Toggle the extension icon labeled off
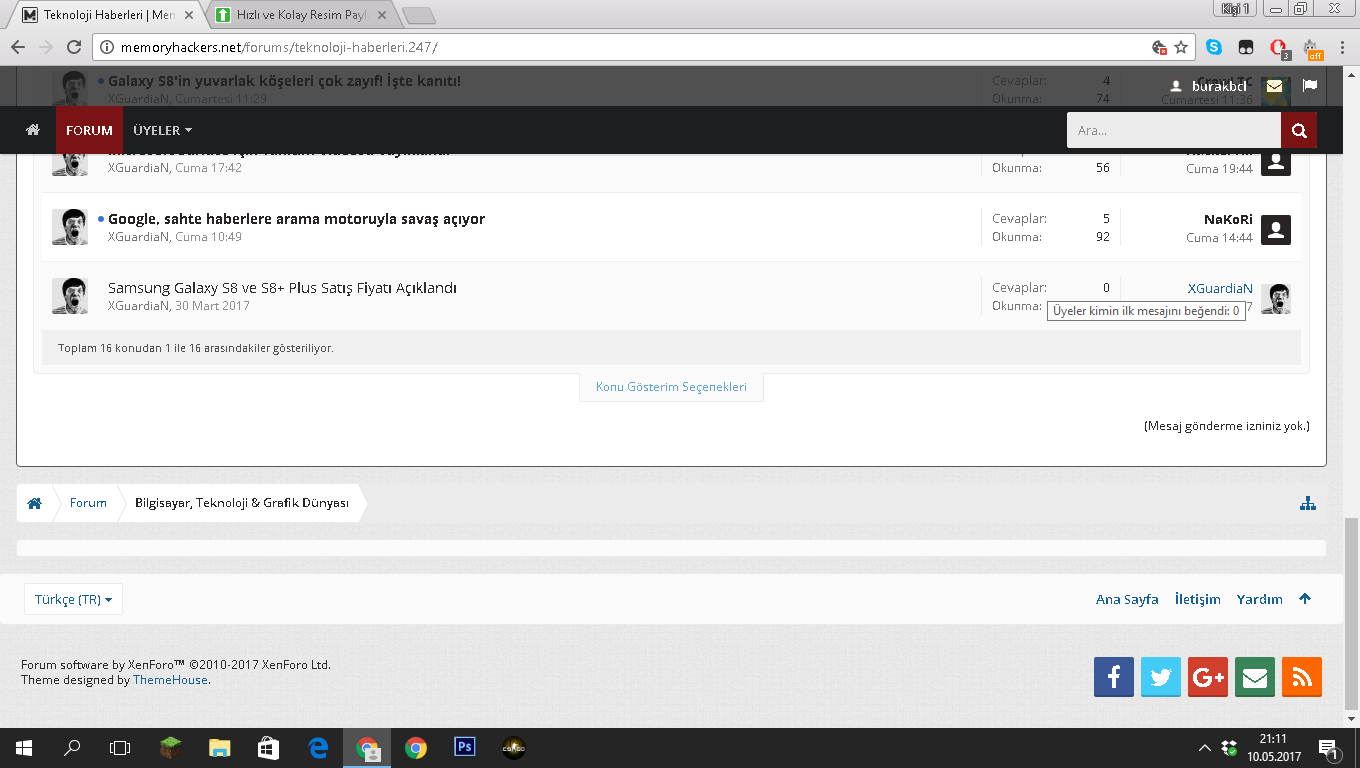Viewport: 1360px width, 768px height. 1313,48
